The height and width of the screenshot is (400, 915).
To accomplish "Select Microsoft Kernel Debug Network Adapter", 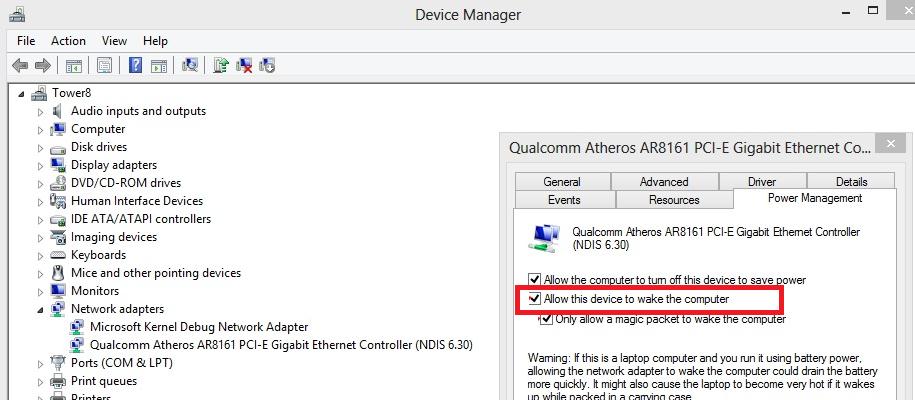I will point(198,327).
